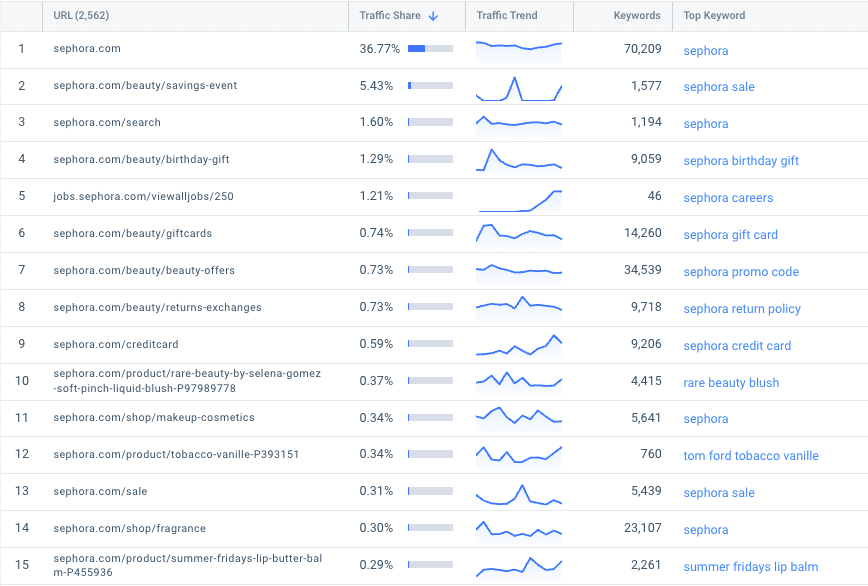The width and height of the screenshot is (868, 586).
Task: Open the 'sephora' keyword for sephora.com/search row
Action: (x=706, y=124)
